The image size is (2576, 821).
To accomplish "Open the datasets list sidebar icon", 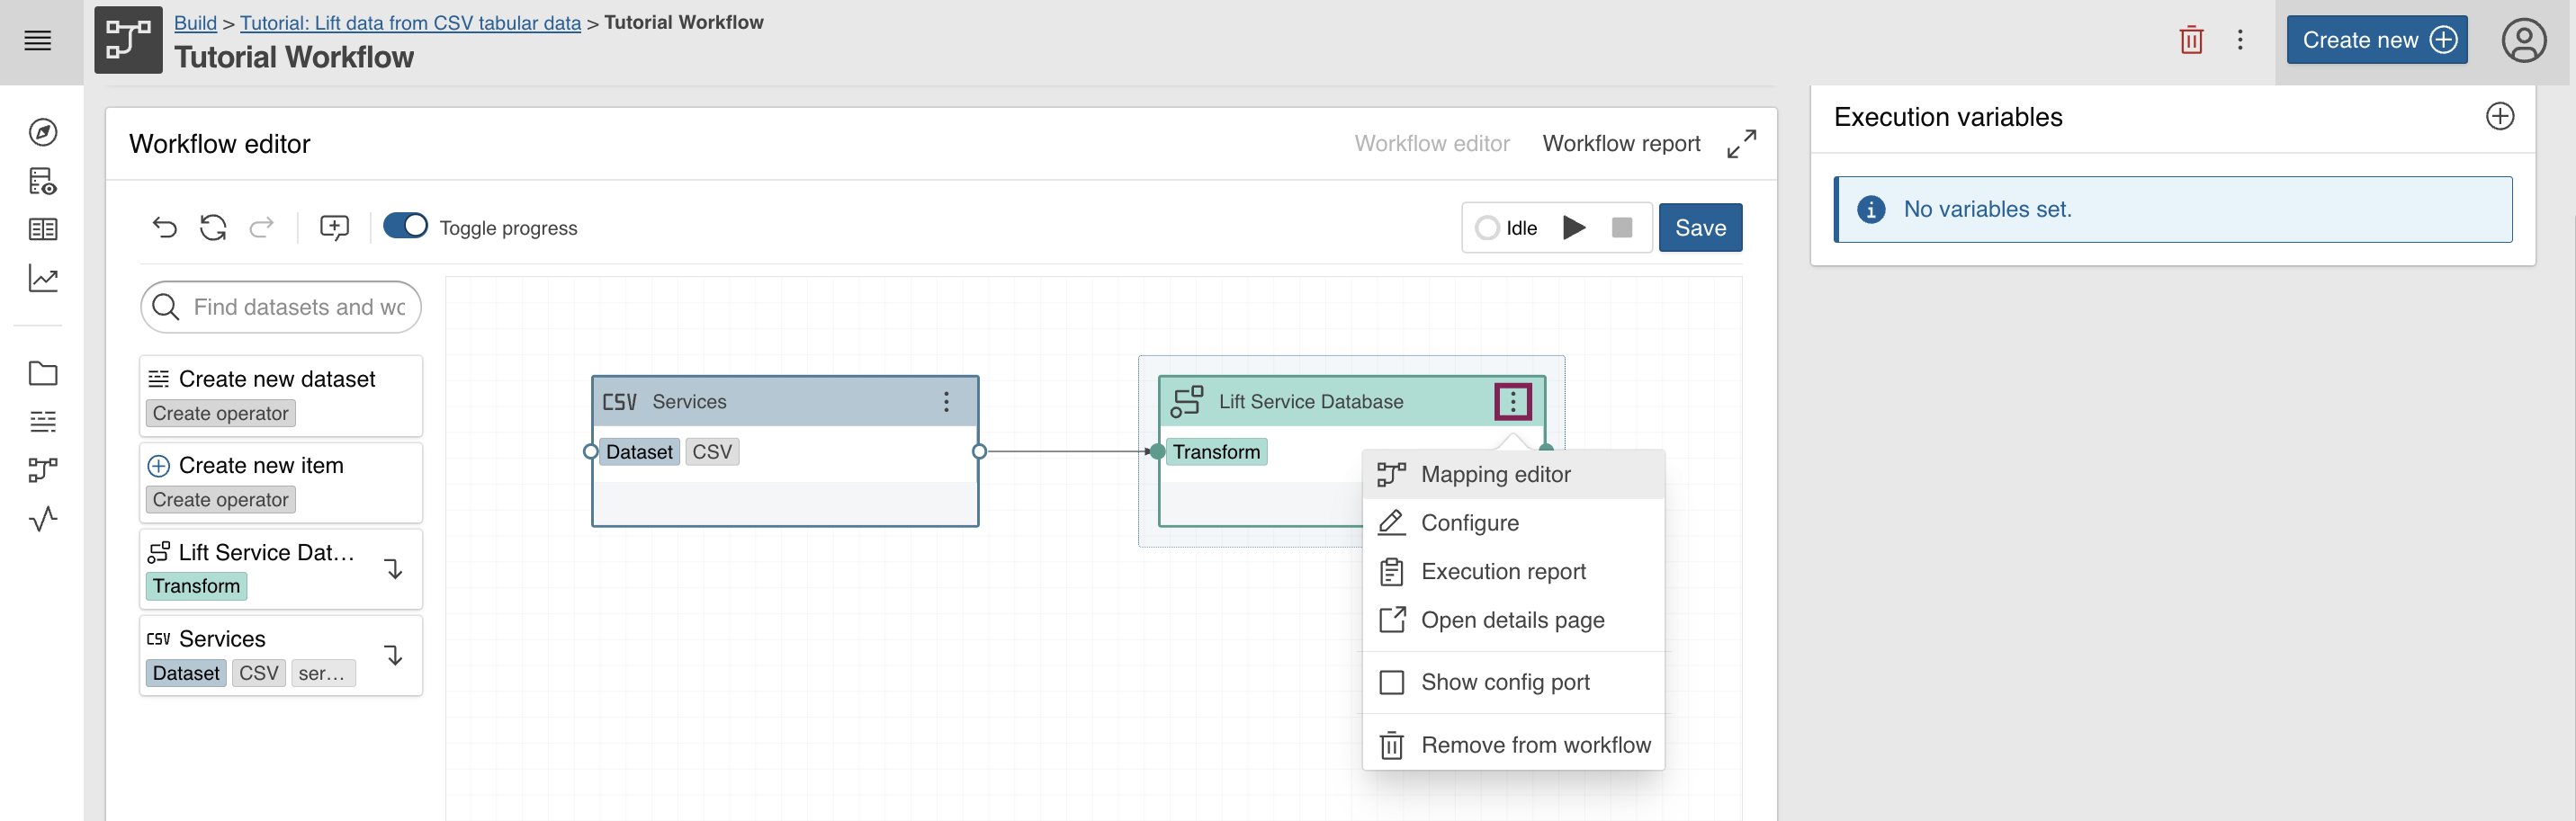I will click(43, 421).
